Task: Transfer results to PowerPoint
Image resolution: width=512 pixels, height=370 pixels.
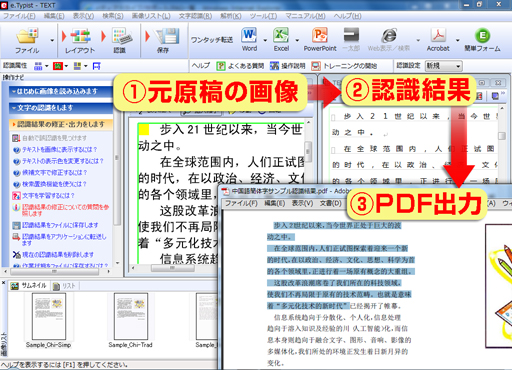Action: click(x=320, y=35)
